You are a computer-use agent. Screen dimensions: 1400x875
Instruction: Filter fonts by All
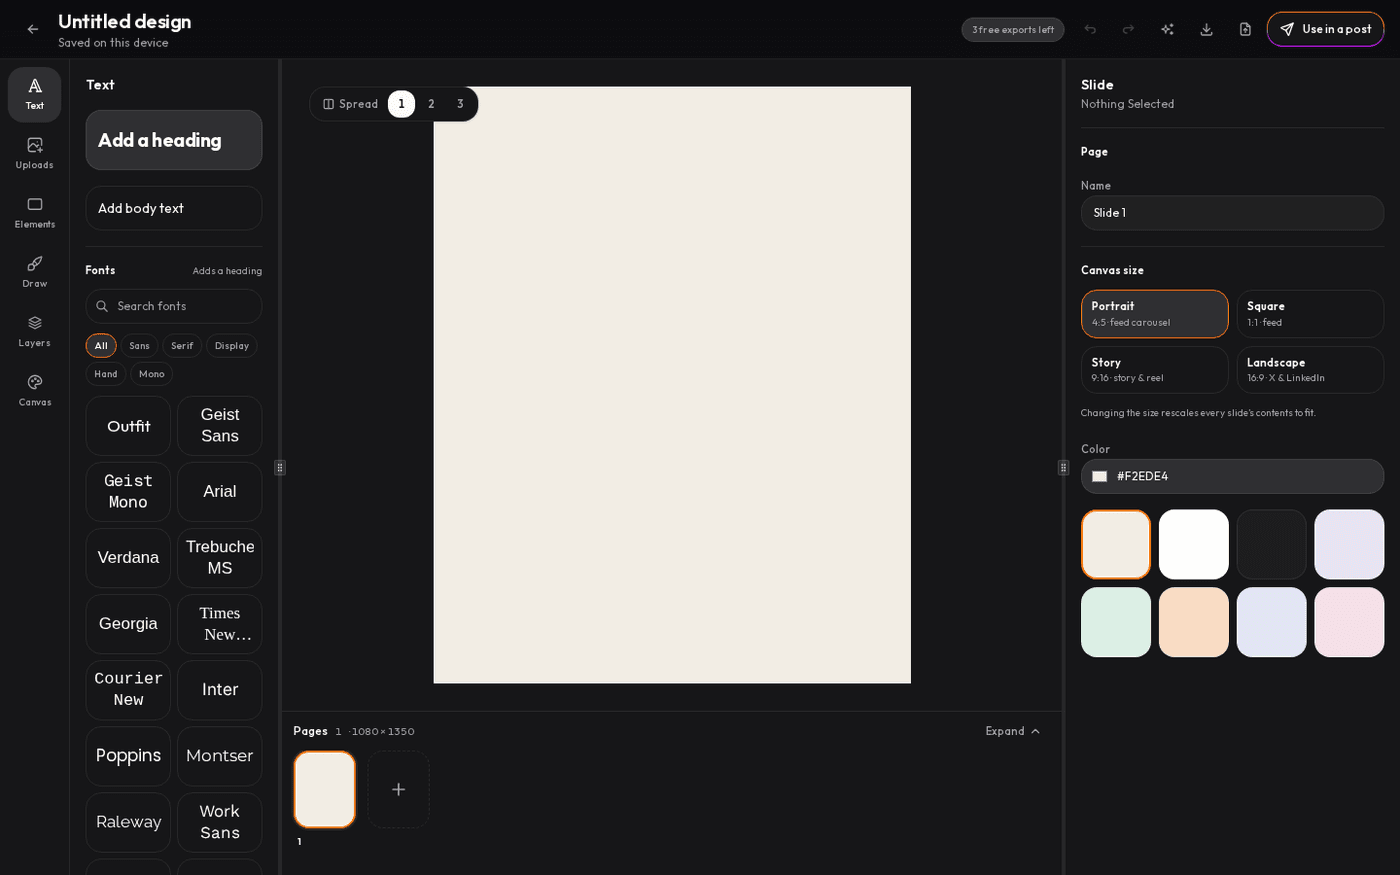(101, 346)
